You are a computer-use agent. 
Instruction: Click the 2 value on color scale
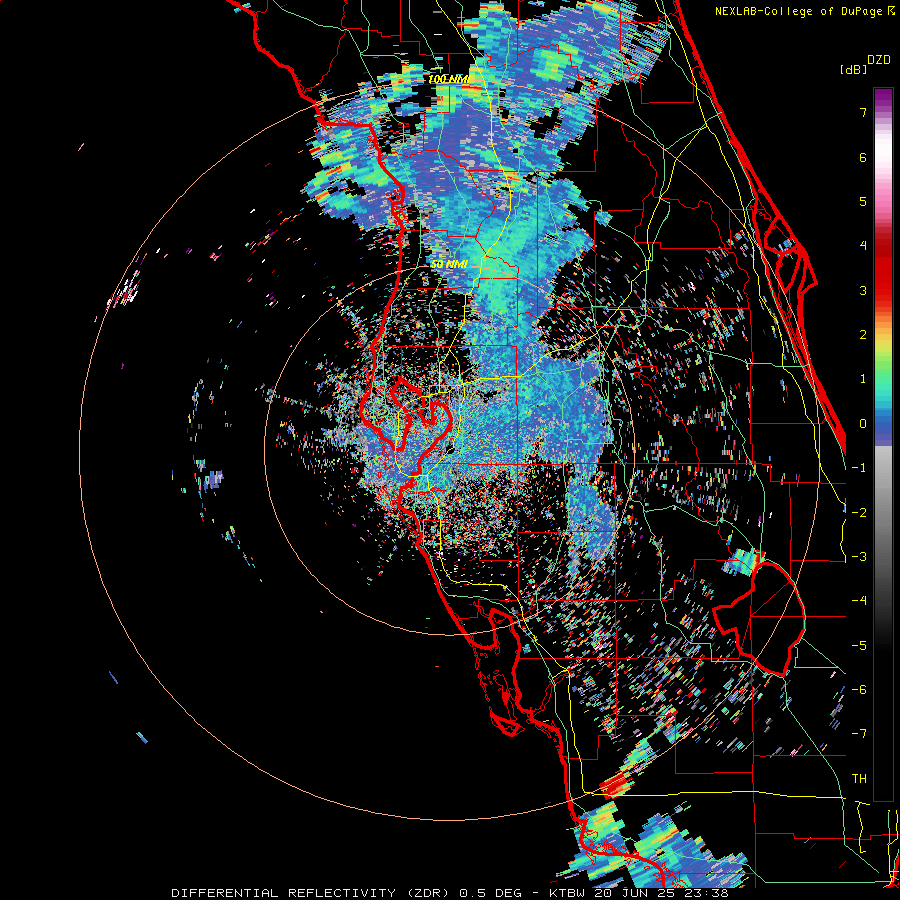[x=863, y=335]
